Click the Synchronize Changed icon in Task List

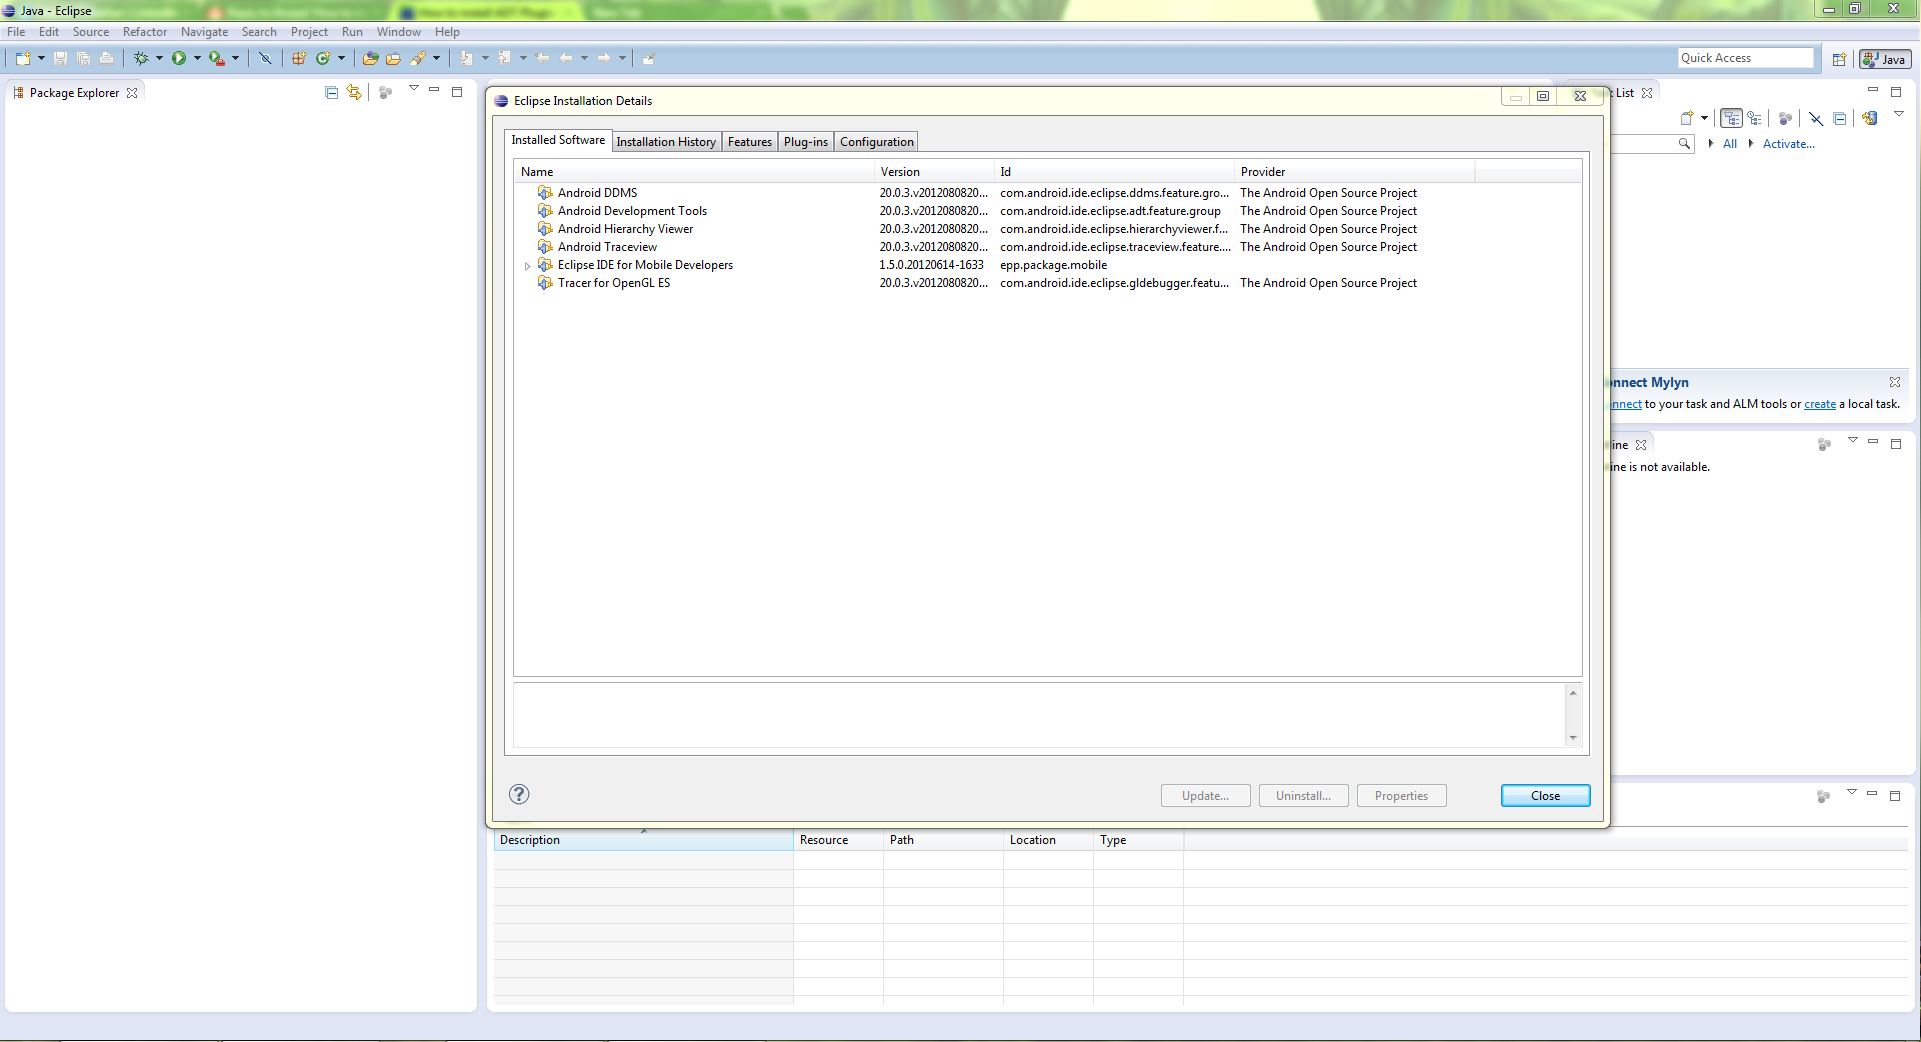point(1869,118)
